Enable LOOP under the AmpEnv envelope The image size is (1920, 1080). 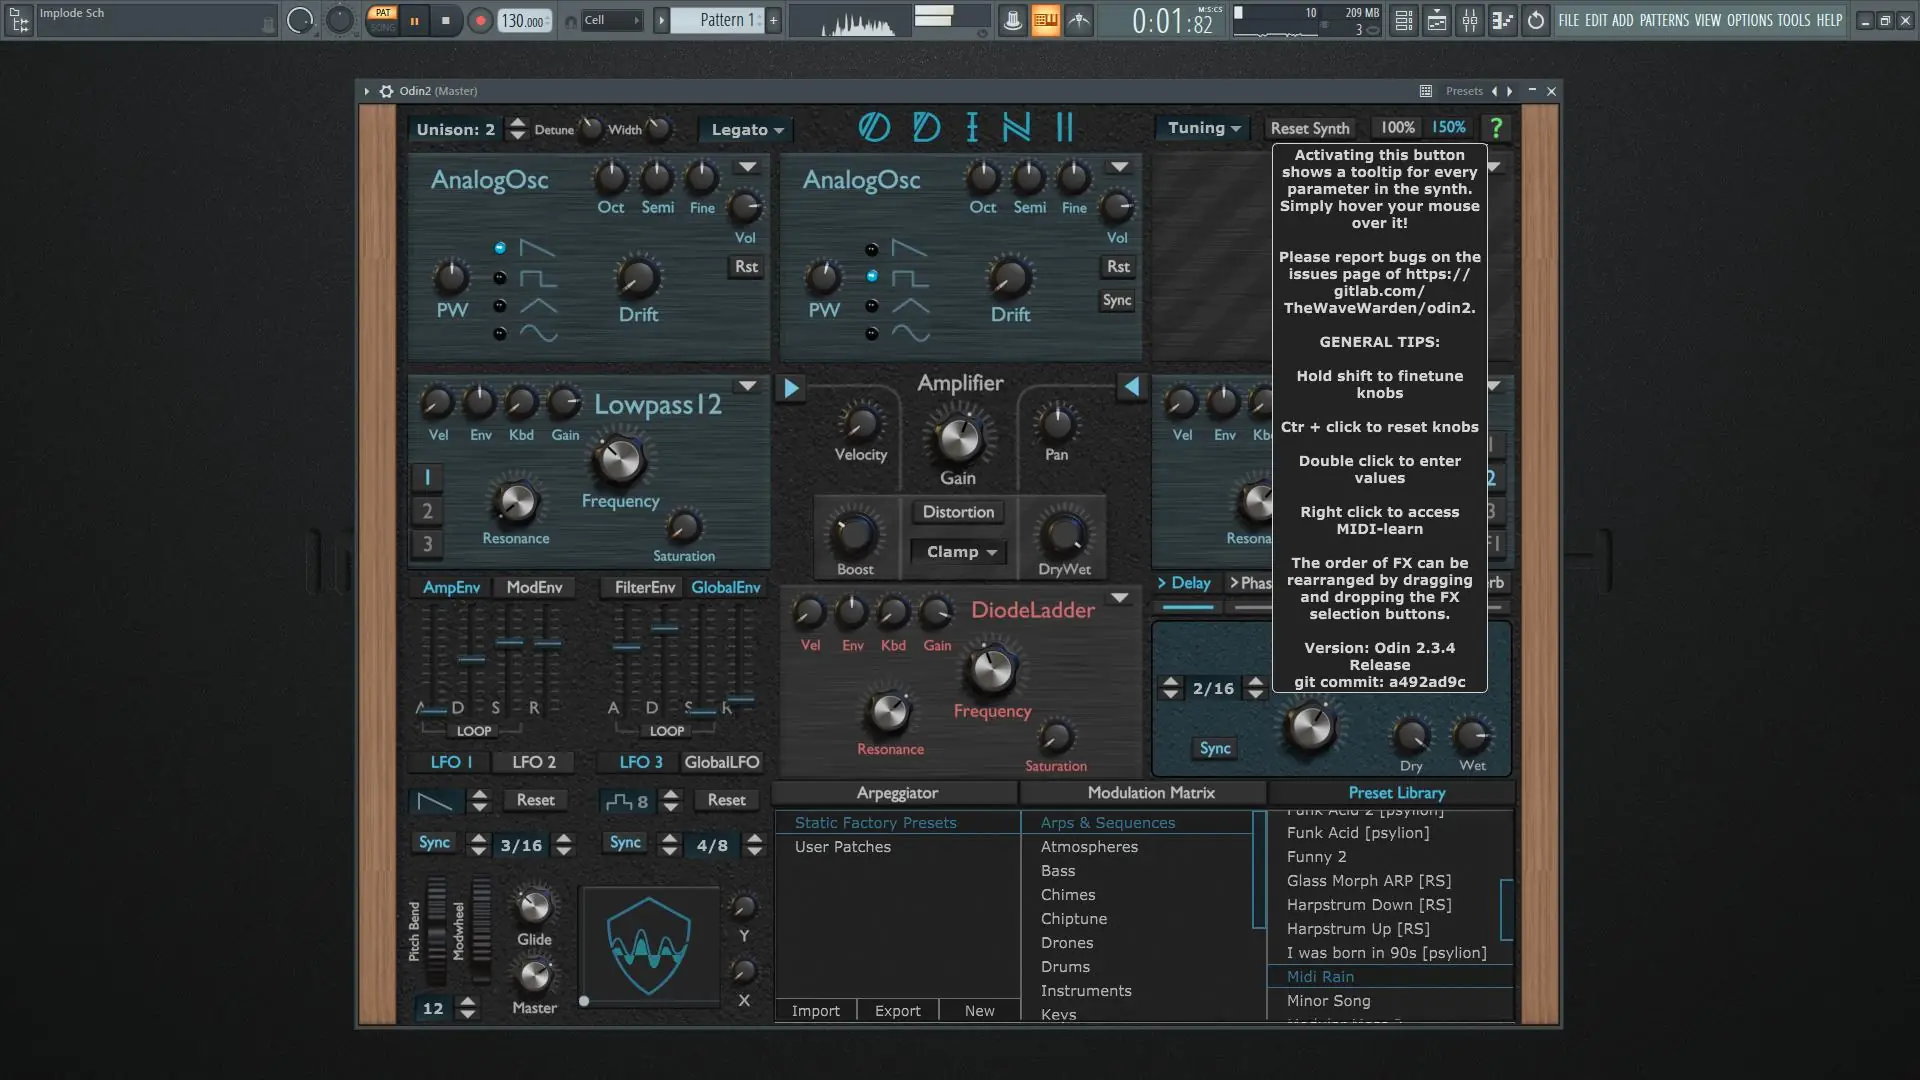473,731
